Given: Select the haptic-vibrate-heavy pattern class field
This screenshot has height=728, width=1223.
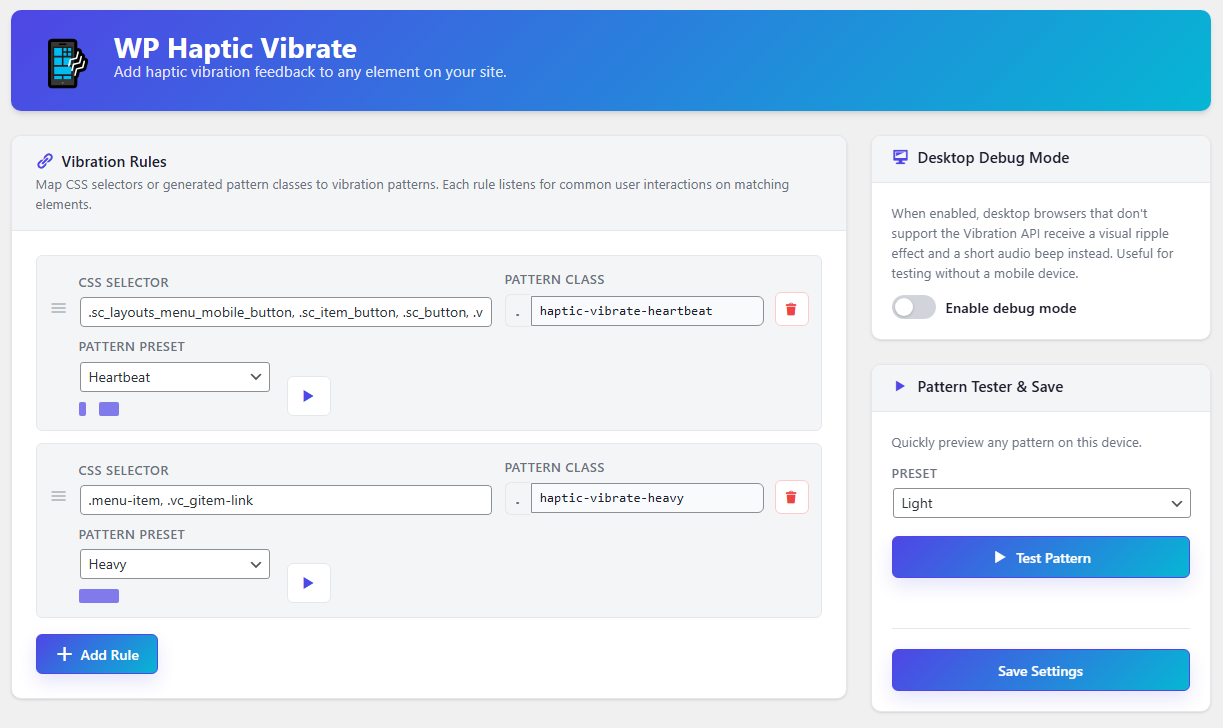Looking at the screenshot, I should (646, 497).
